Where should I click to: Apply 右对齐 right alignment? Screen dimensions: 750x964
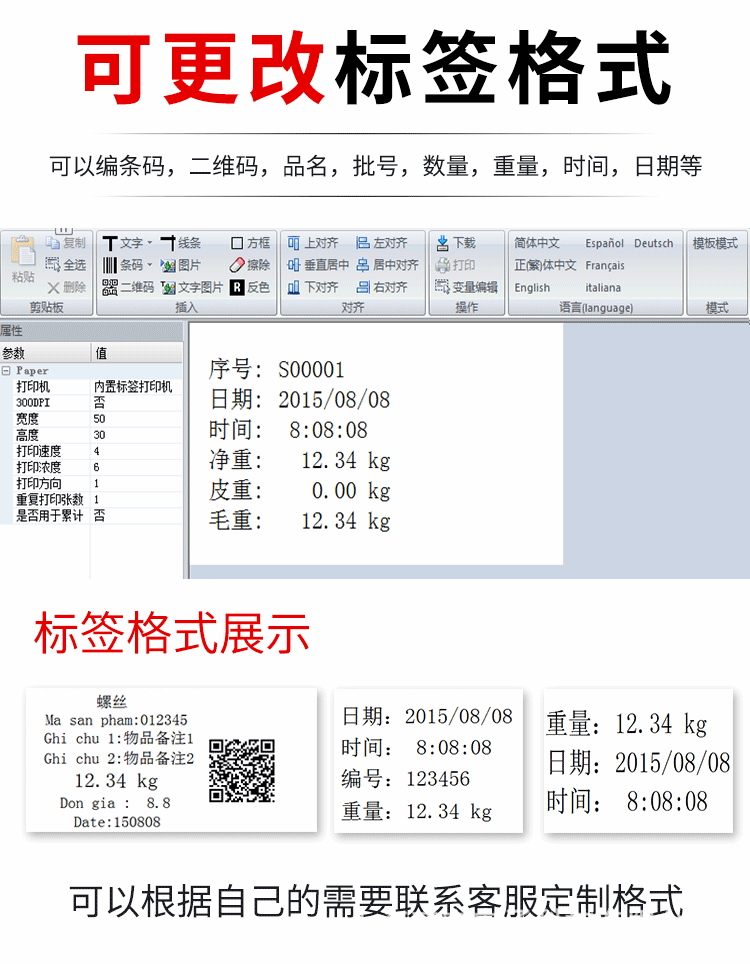click(x=382, y=287)
